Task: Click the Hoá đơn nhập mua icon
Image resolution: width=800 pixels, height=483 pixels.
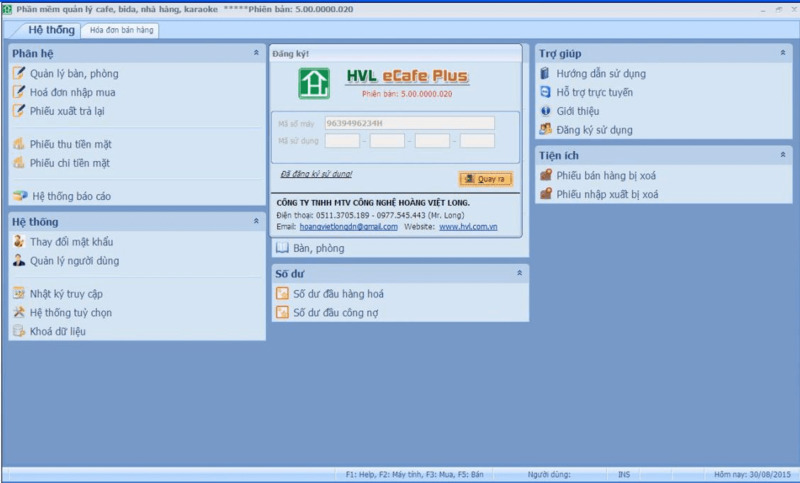Action: (x=19, y=92)
